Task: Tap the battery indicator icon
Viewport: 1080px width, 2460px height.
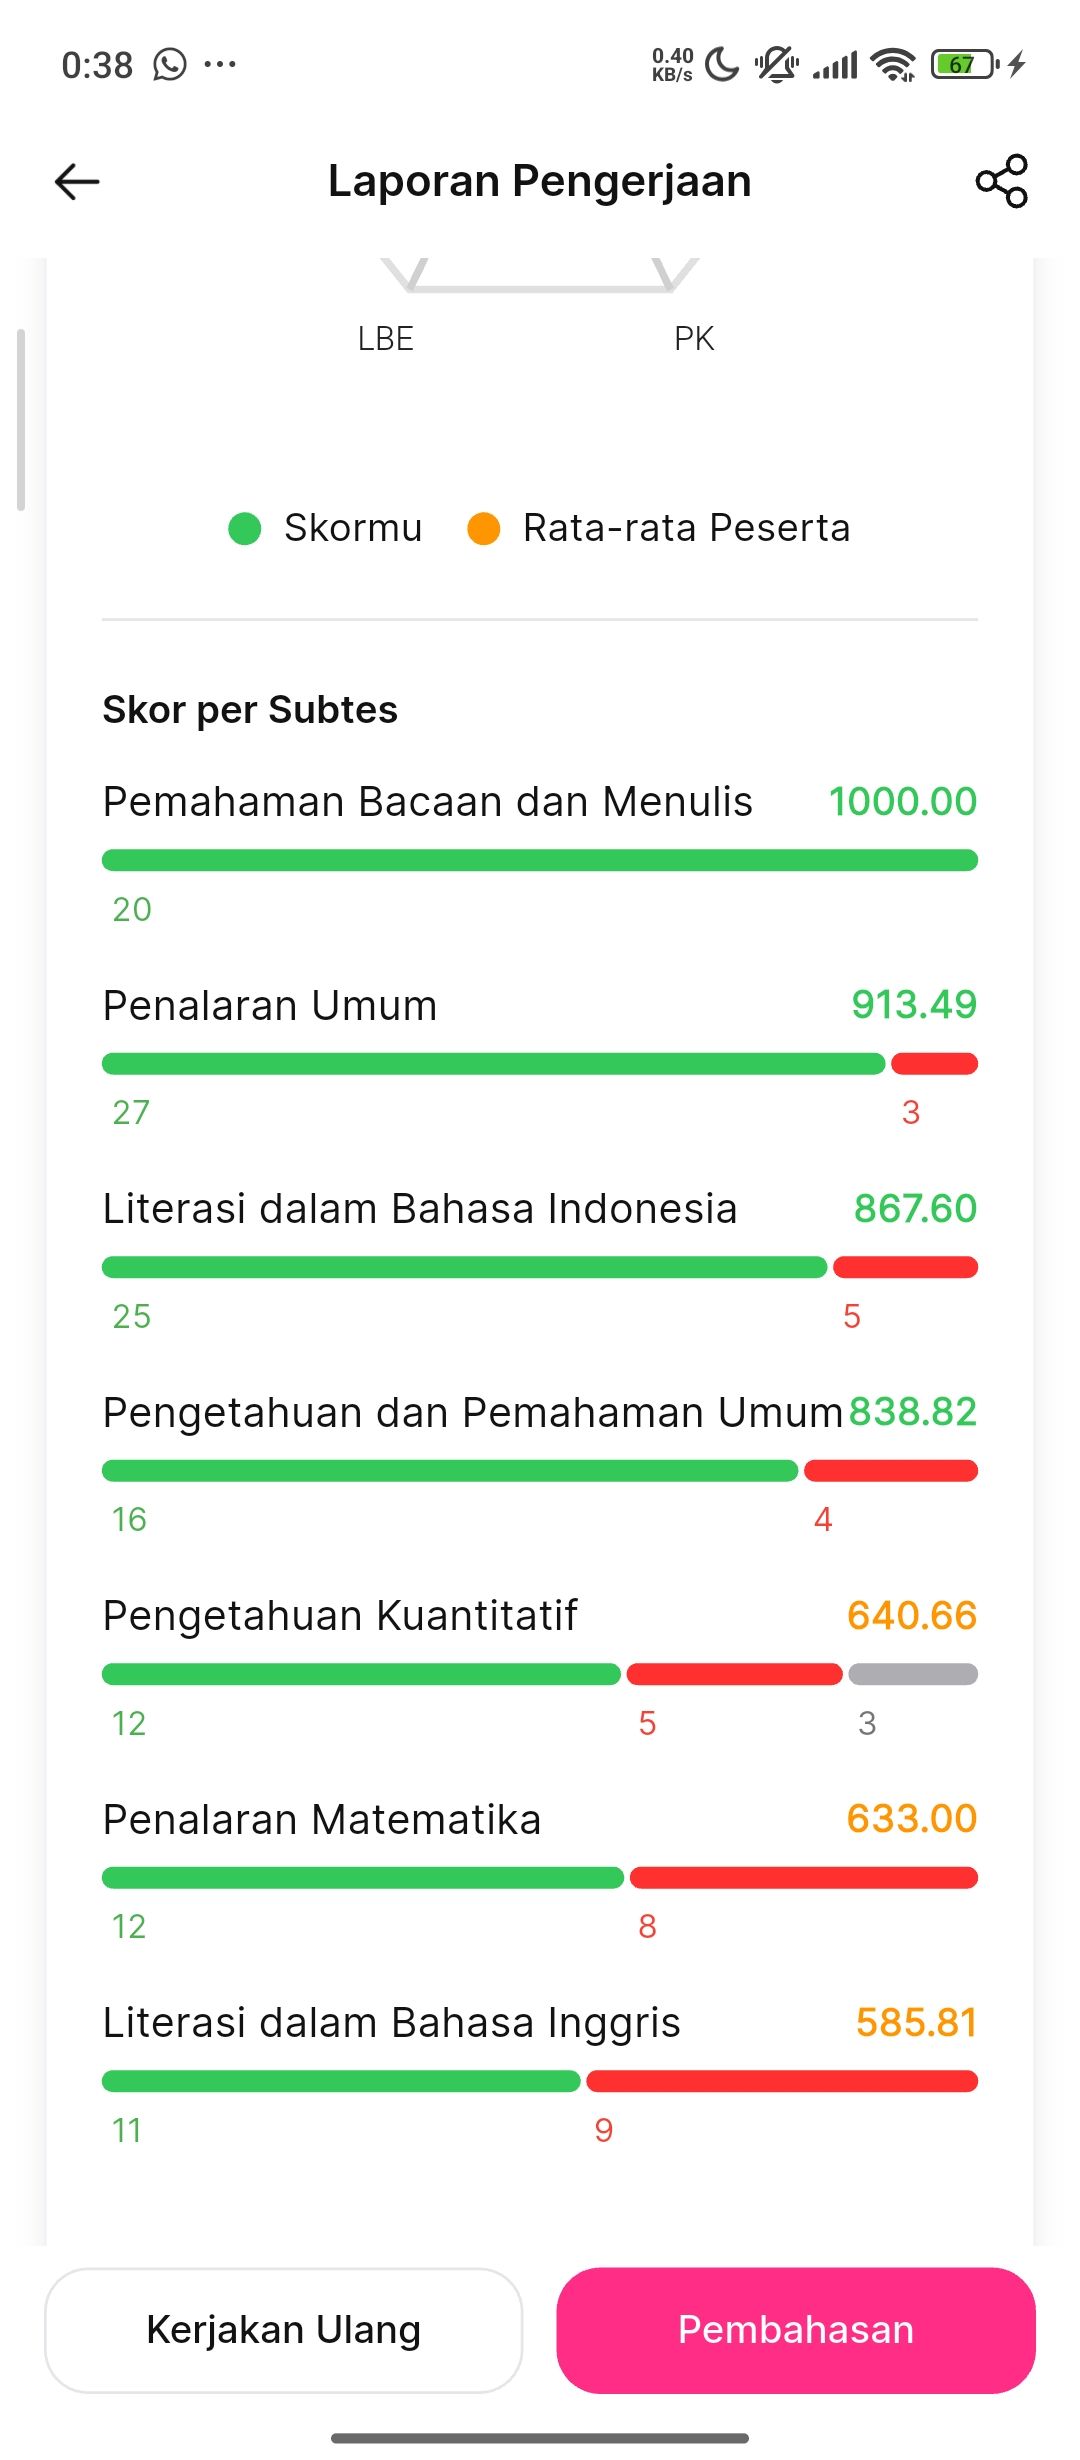Action: click(965, 65)
